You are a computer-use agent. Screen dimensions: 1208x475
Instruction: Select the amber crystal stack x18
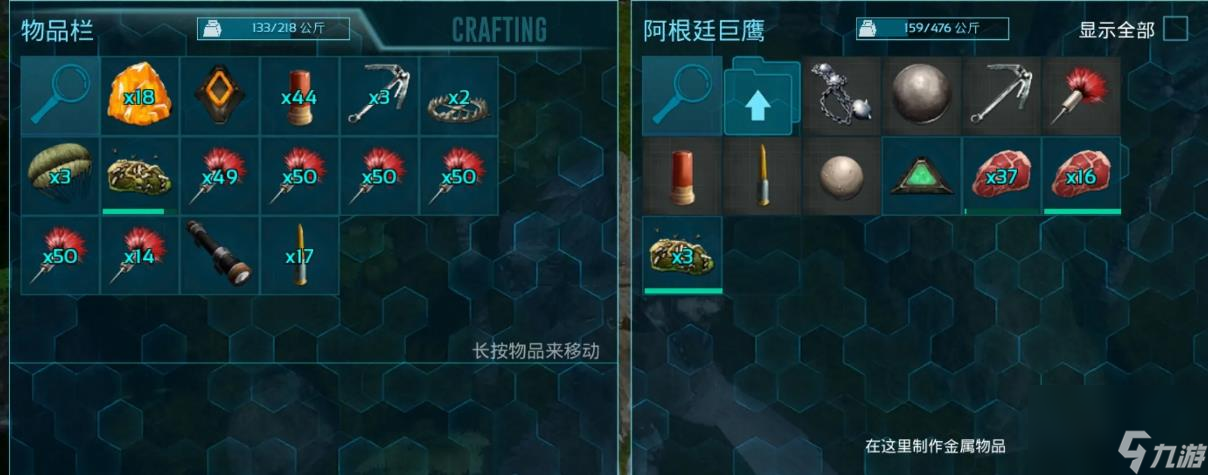pos(140,95)
